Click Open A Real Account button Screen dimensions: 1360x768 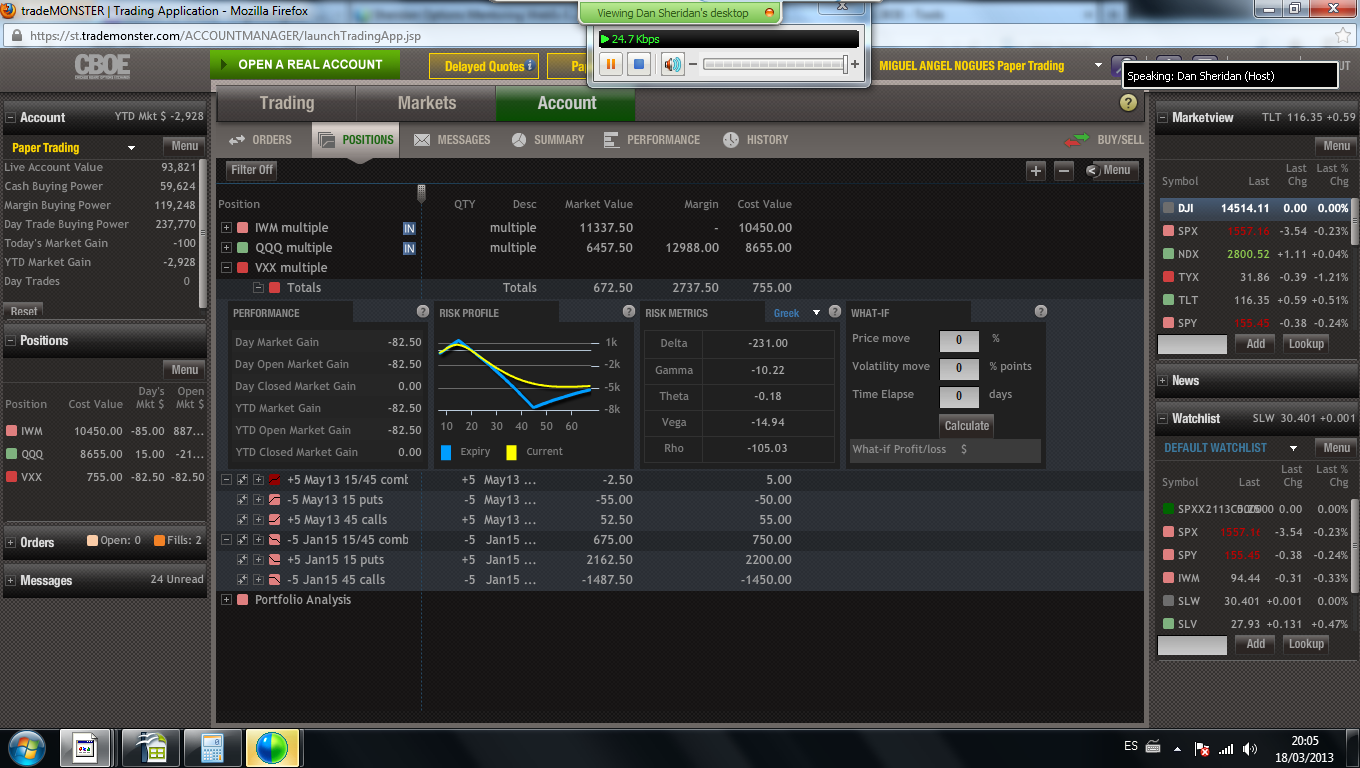305,65
